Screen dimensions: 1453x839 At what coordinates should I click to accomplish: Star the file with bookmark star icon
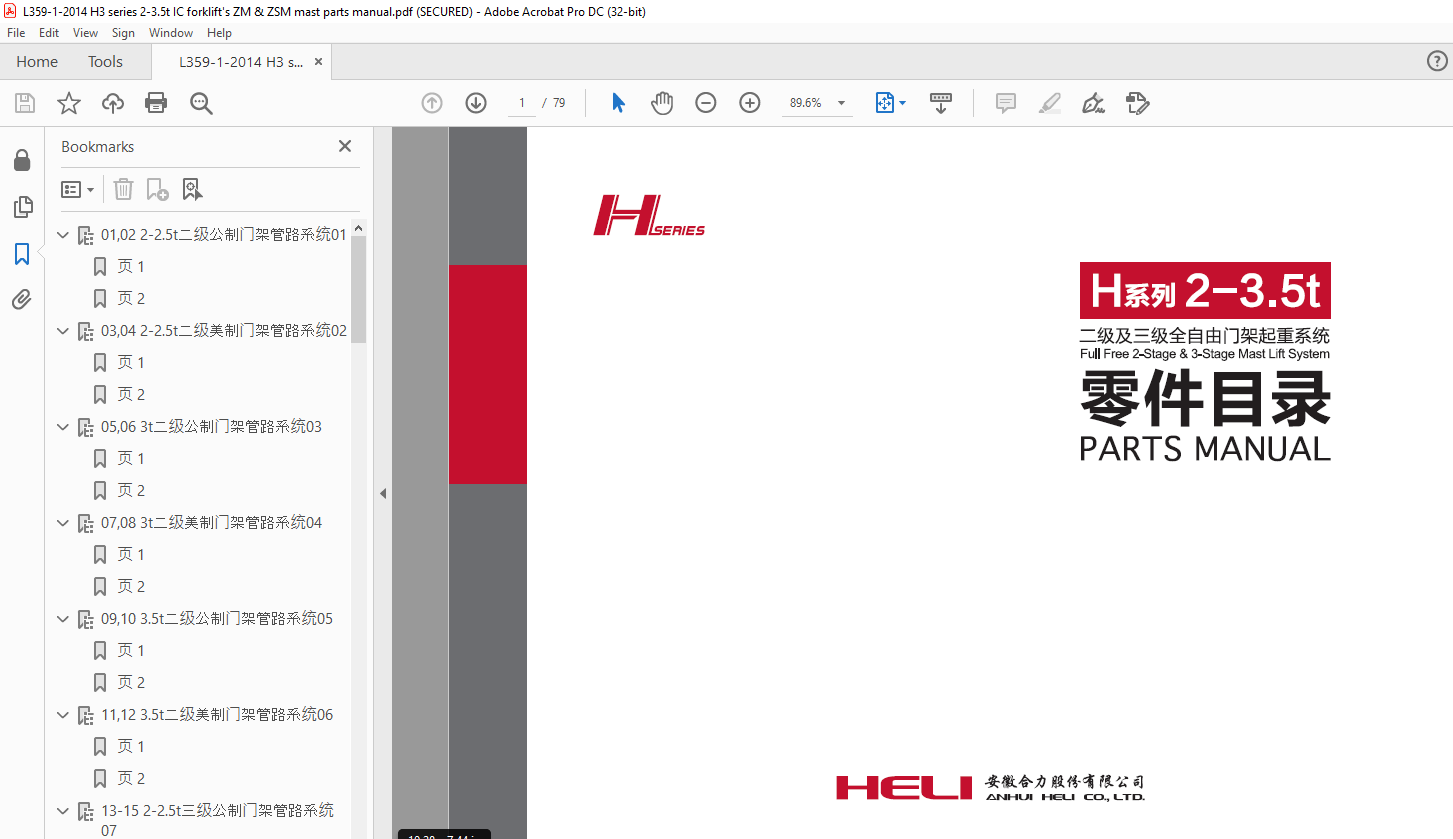point(69,103)
